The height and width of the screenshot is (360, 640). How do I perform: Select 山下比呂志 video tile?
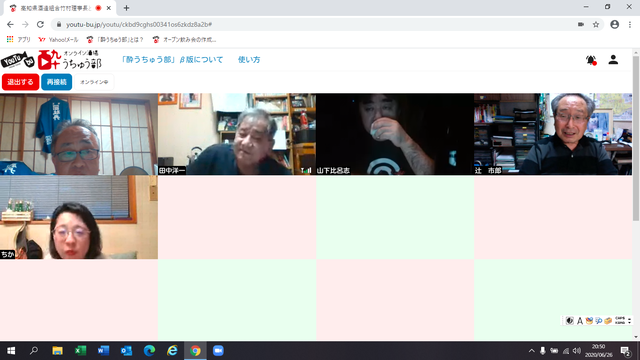coord(395,134)
